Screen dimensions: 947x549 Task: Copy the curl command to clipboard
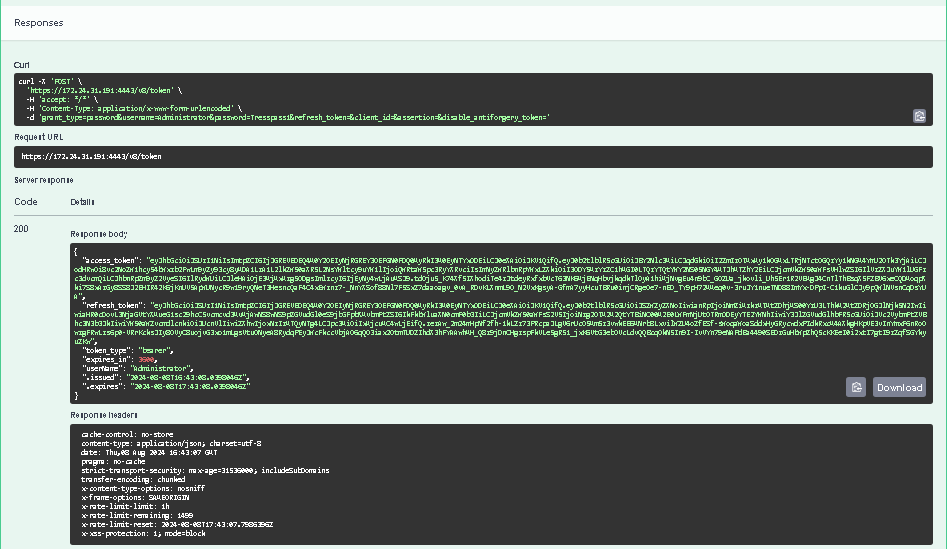tap(919, 116)
